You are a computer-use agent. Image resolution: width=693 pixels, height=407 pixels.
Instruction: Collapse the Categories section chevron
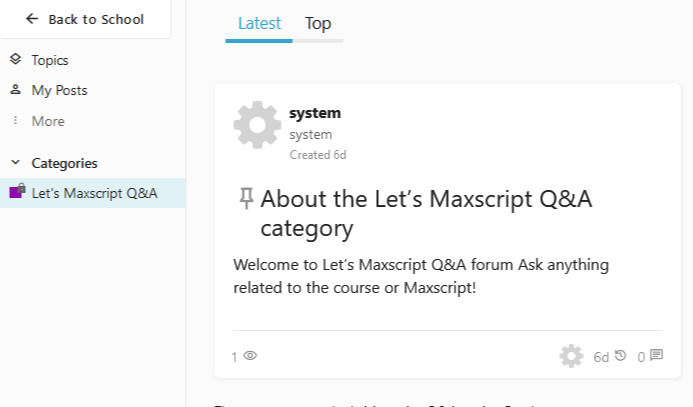(15, 163)
